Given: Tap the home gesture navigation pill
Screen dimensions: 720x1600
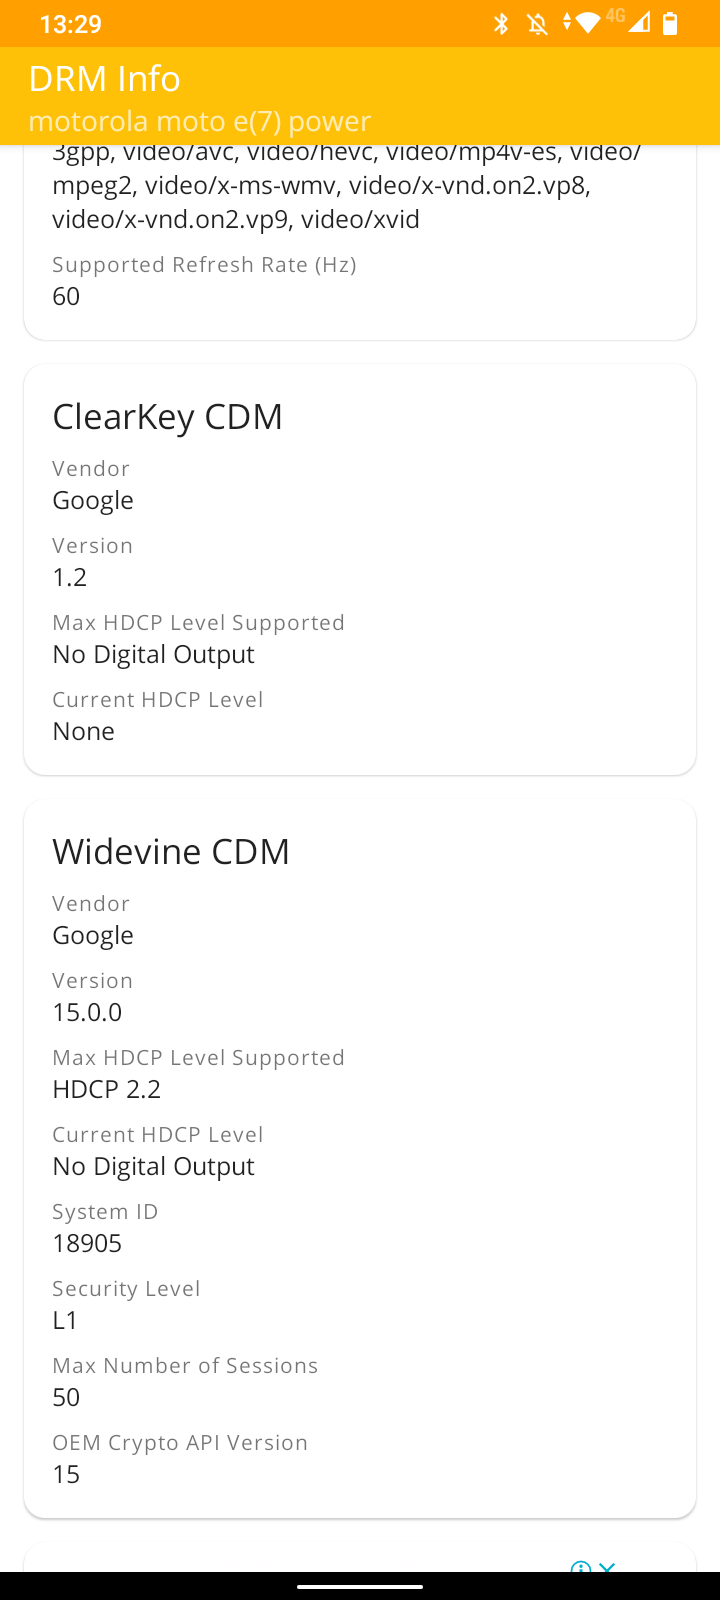Looking at the screenshot, I should (x=360, y=1586).
